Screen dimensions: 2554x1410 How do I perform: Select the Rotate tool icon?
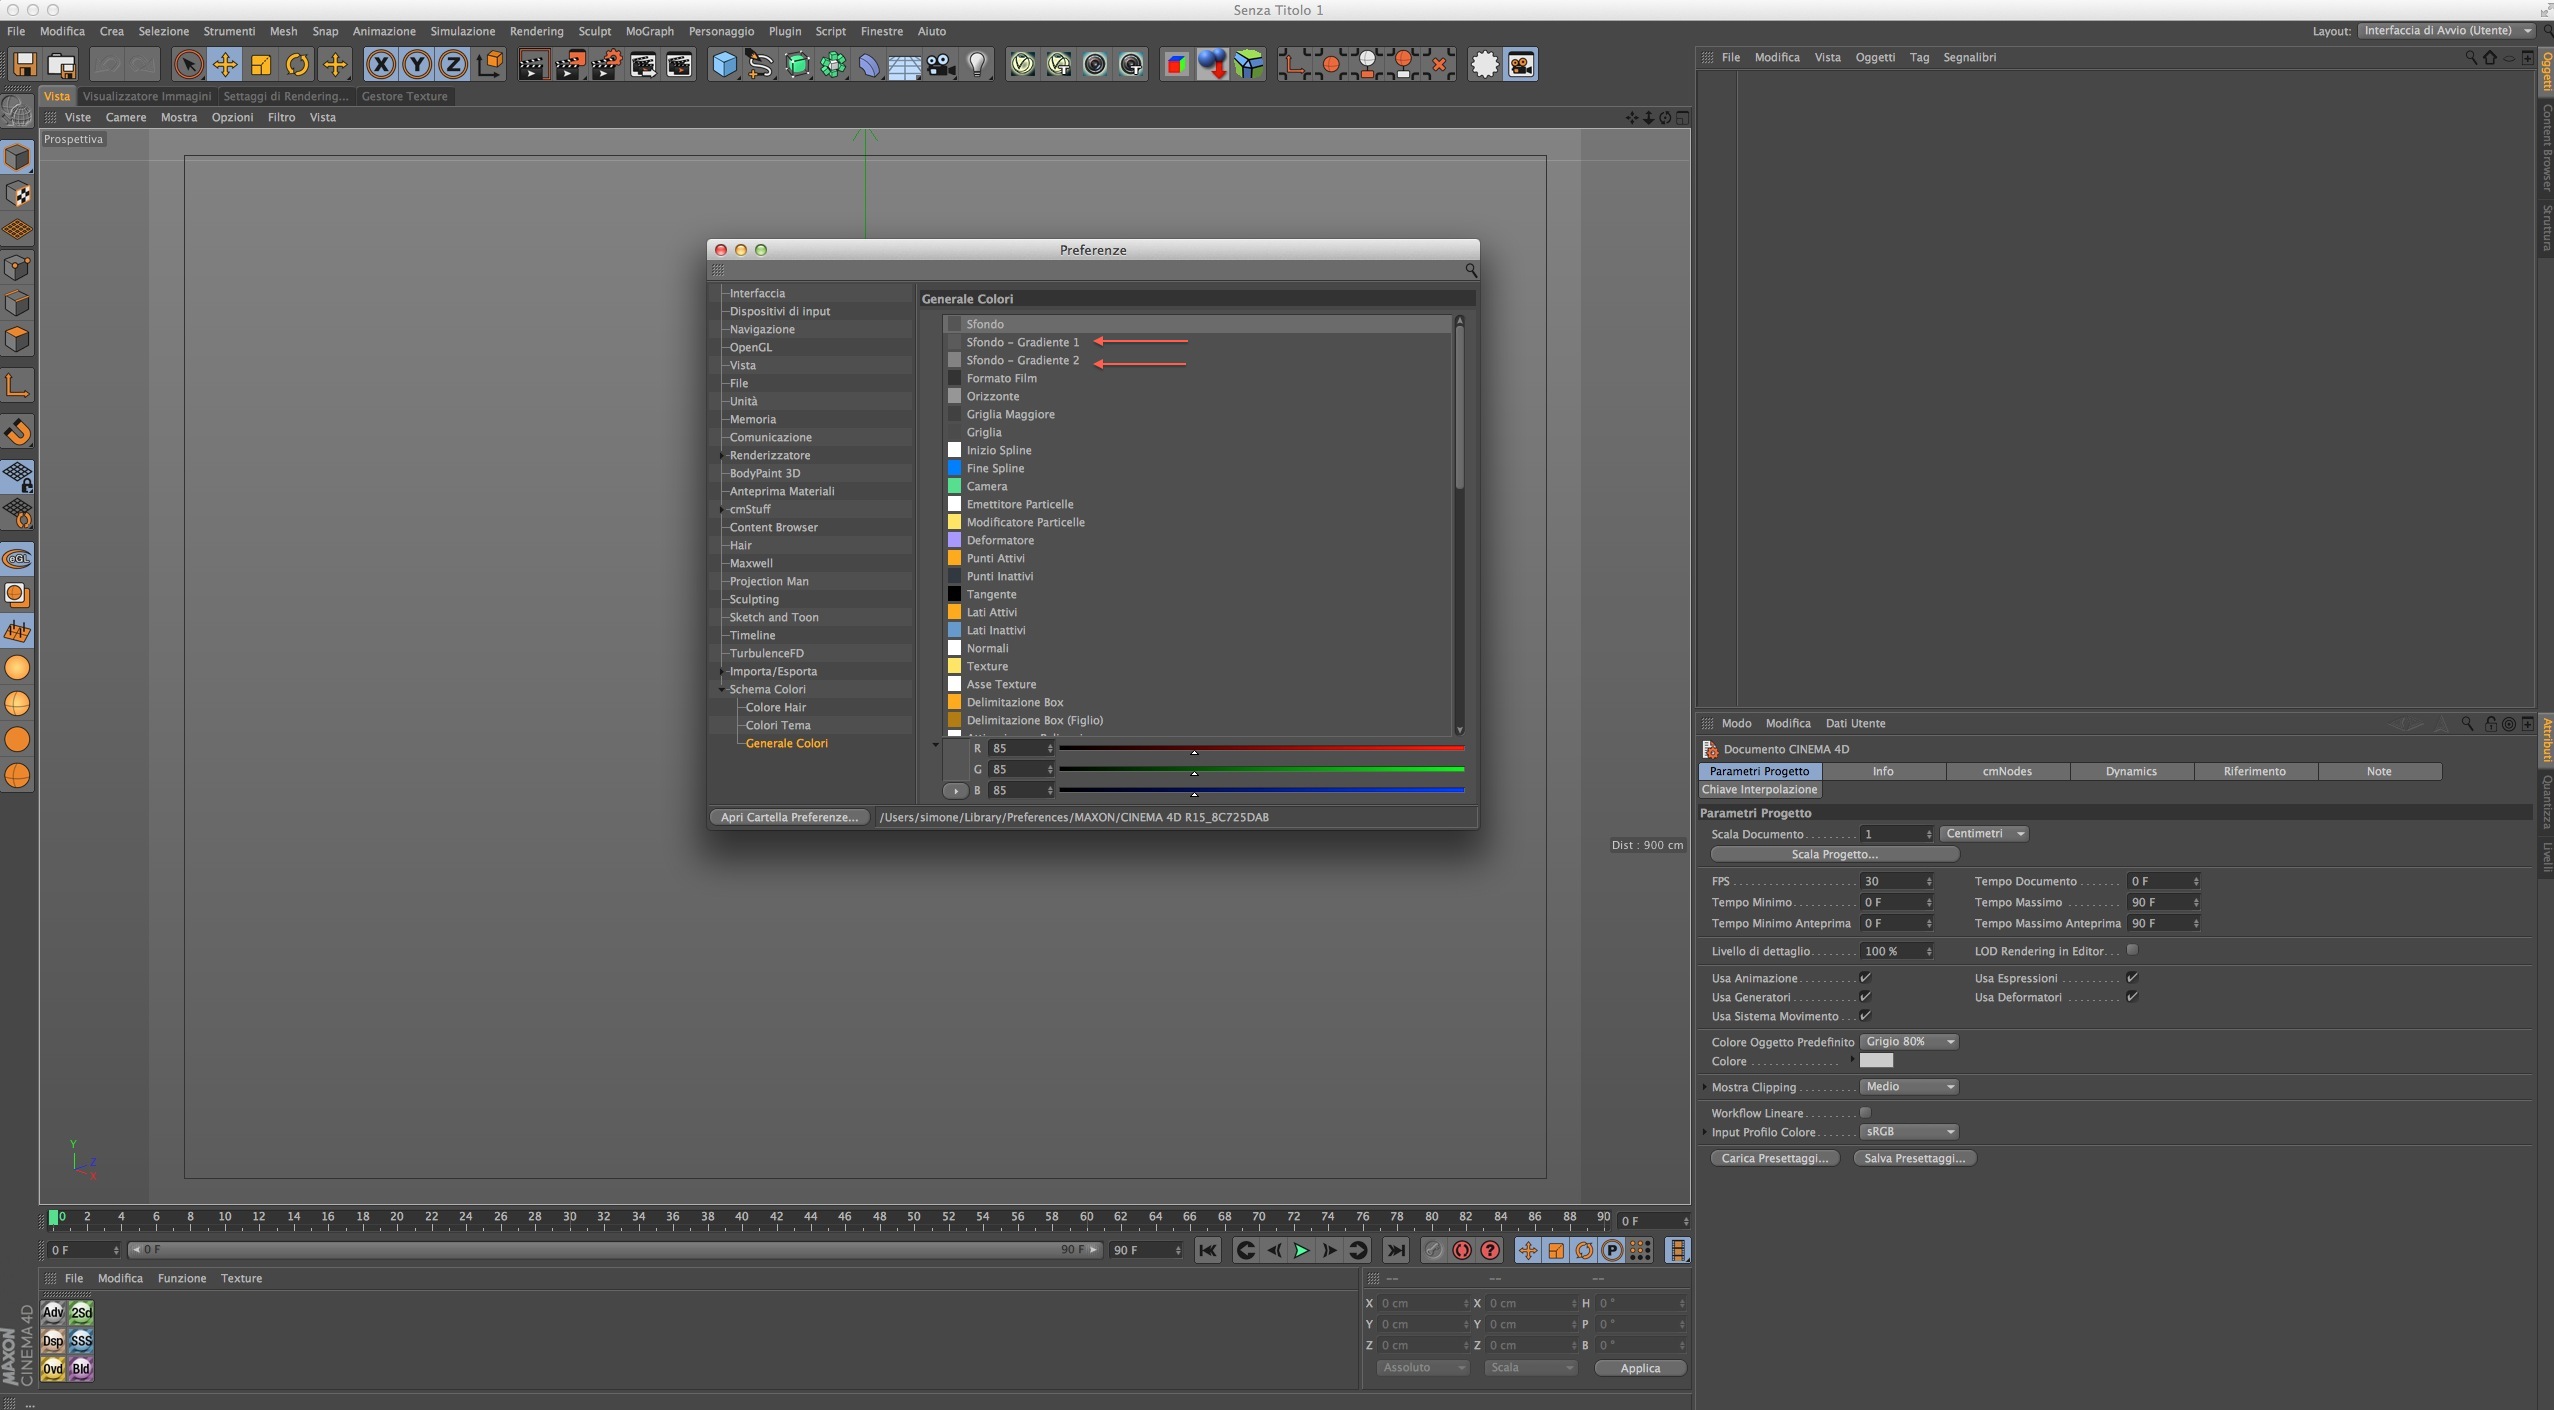297,65
